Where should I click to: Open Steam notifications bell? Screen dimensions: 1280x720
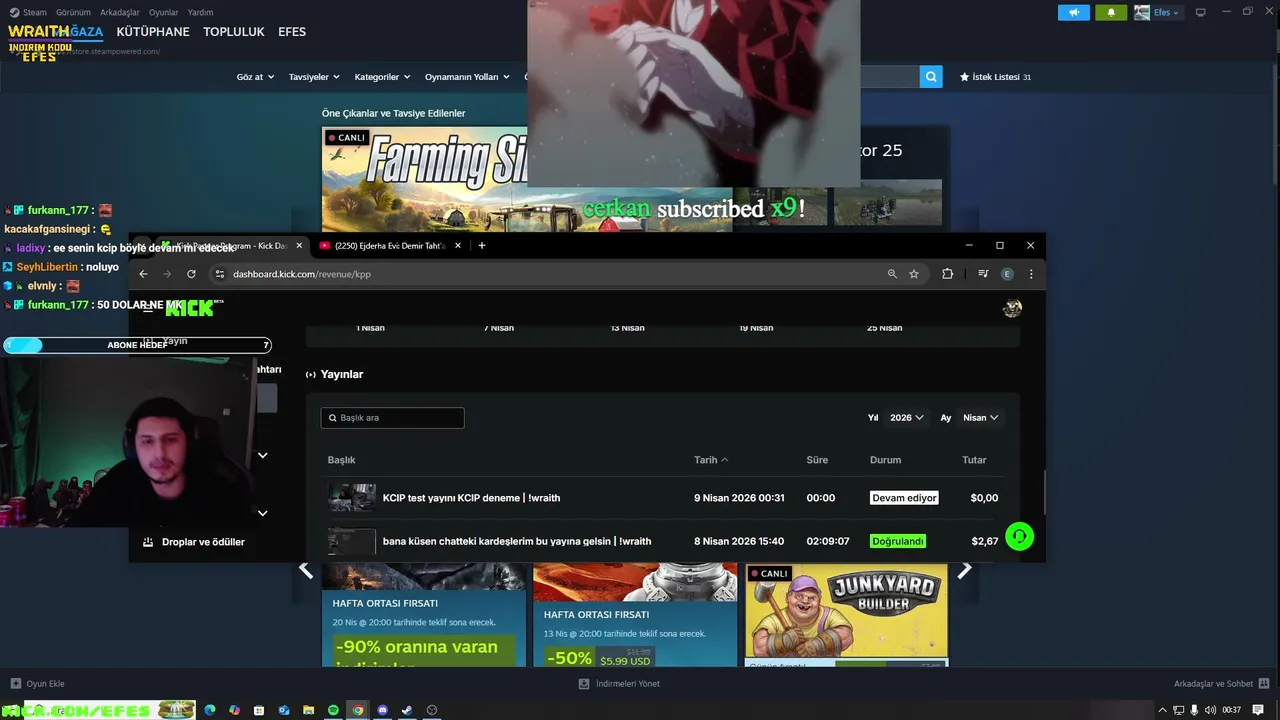pyautogui.click(x=1111, y=13)
